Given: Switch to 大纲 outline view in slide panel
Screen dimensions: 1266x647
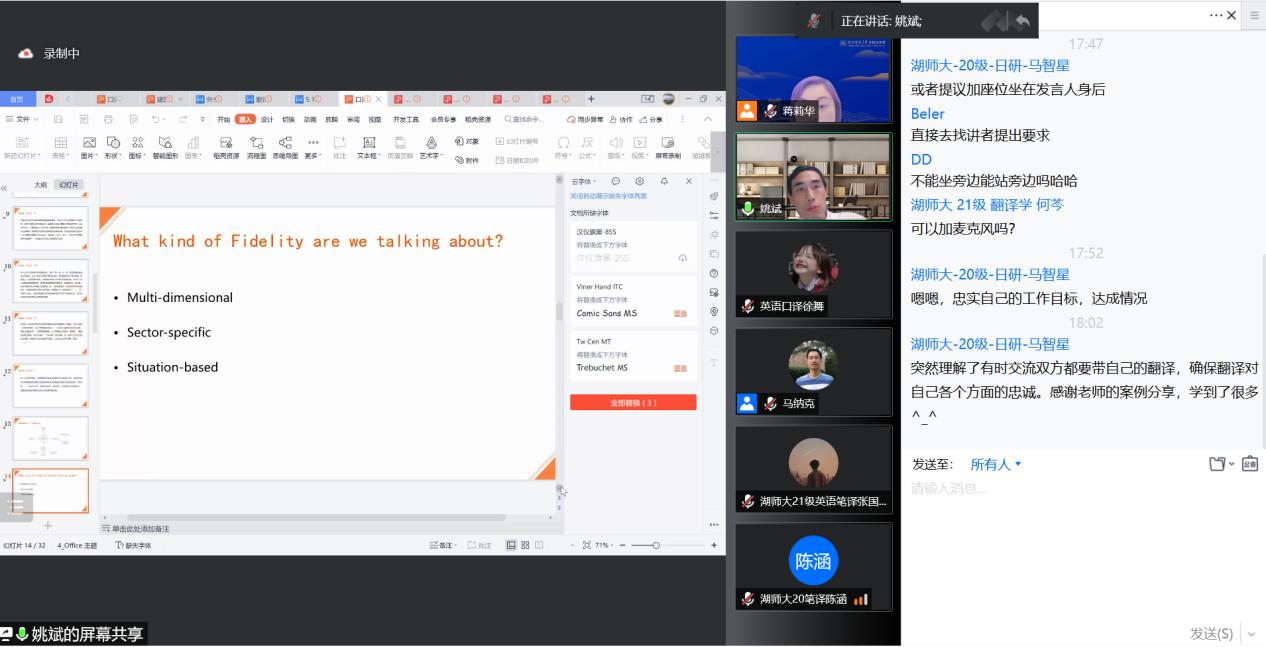Looking at the screenshot, I should click(x=41, y=185).
